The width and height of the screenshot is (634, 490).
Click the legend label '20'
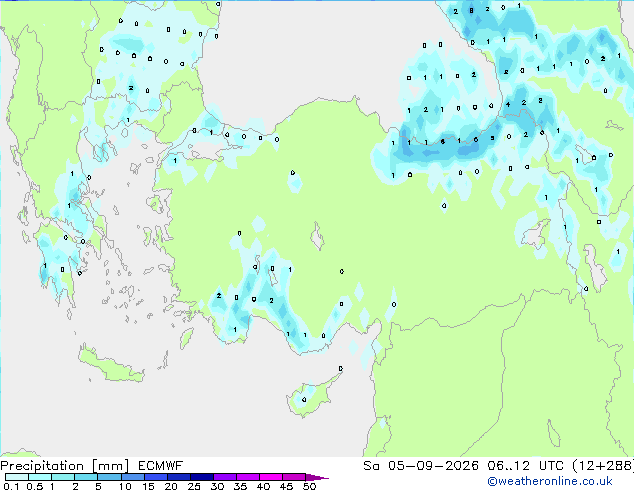(x=171, y=486)
